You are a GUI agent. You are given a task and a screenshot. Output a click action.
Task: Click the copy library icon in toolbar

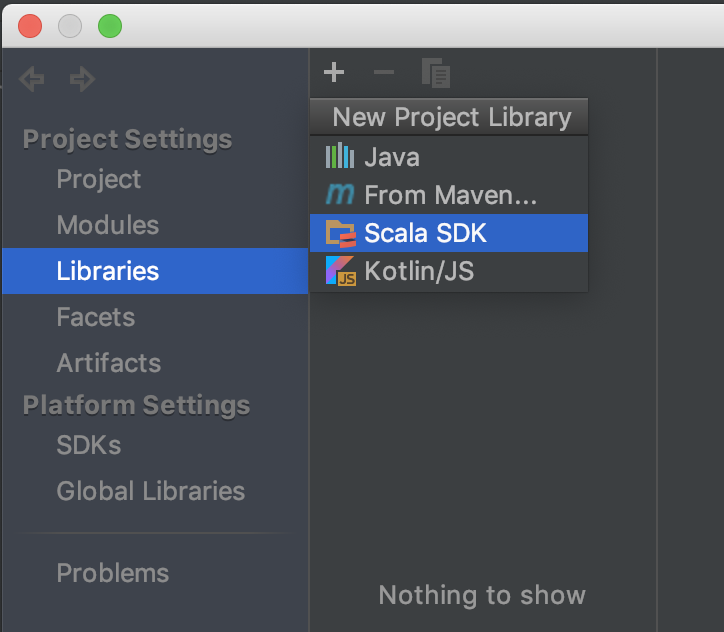435,72
